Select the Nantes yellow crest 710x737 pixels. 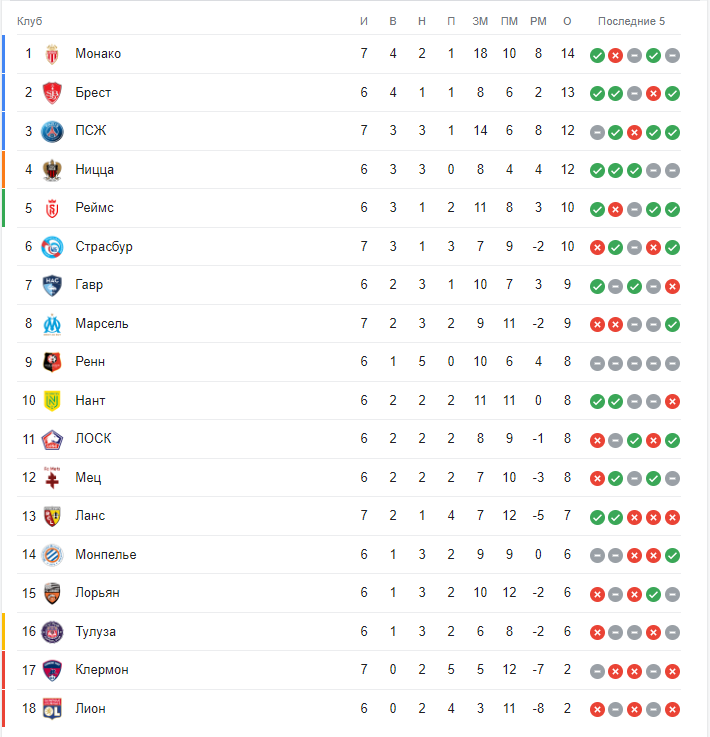[x=52, y=401]
